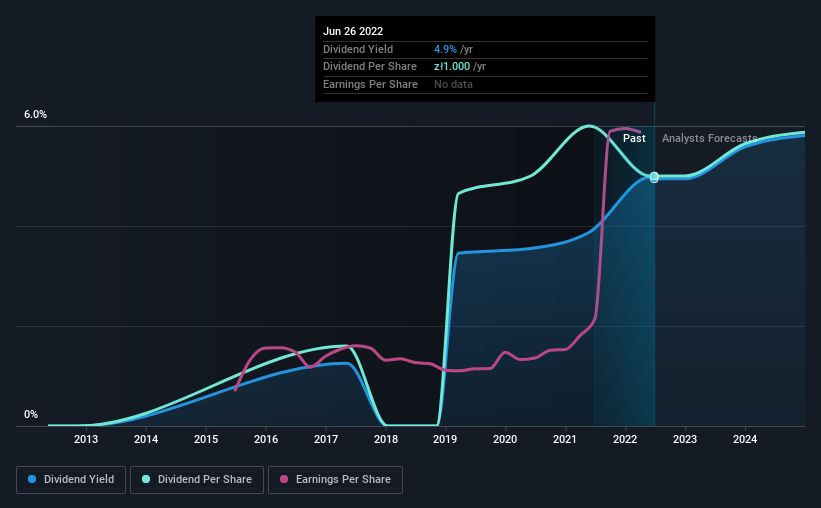Image resolution: width=821 pixels, height=508 pixels.
Task: Toggle the Dividend Per Share legend button
Action: click(197, 480)
